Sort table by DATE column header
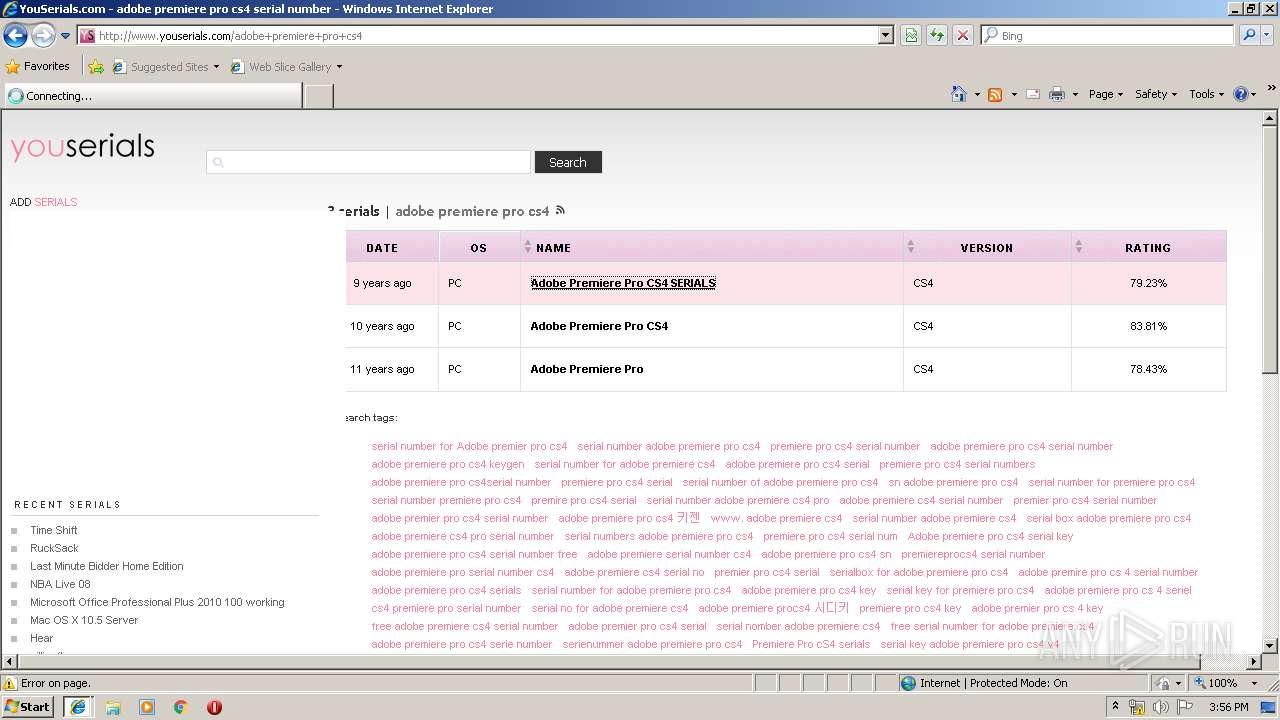 382,248
